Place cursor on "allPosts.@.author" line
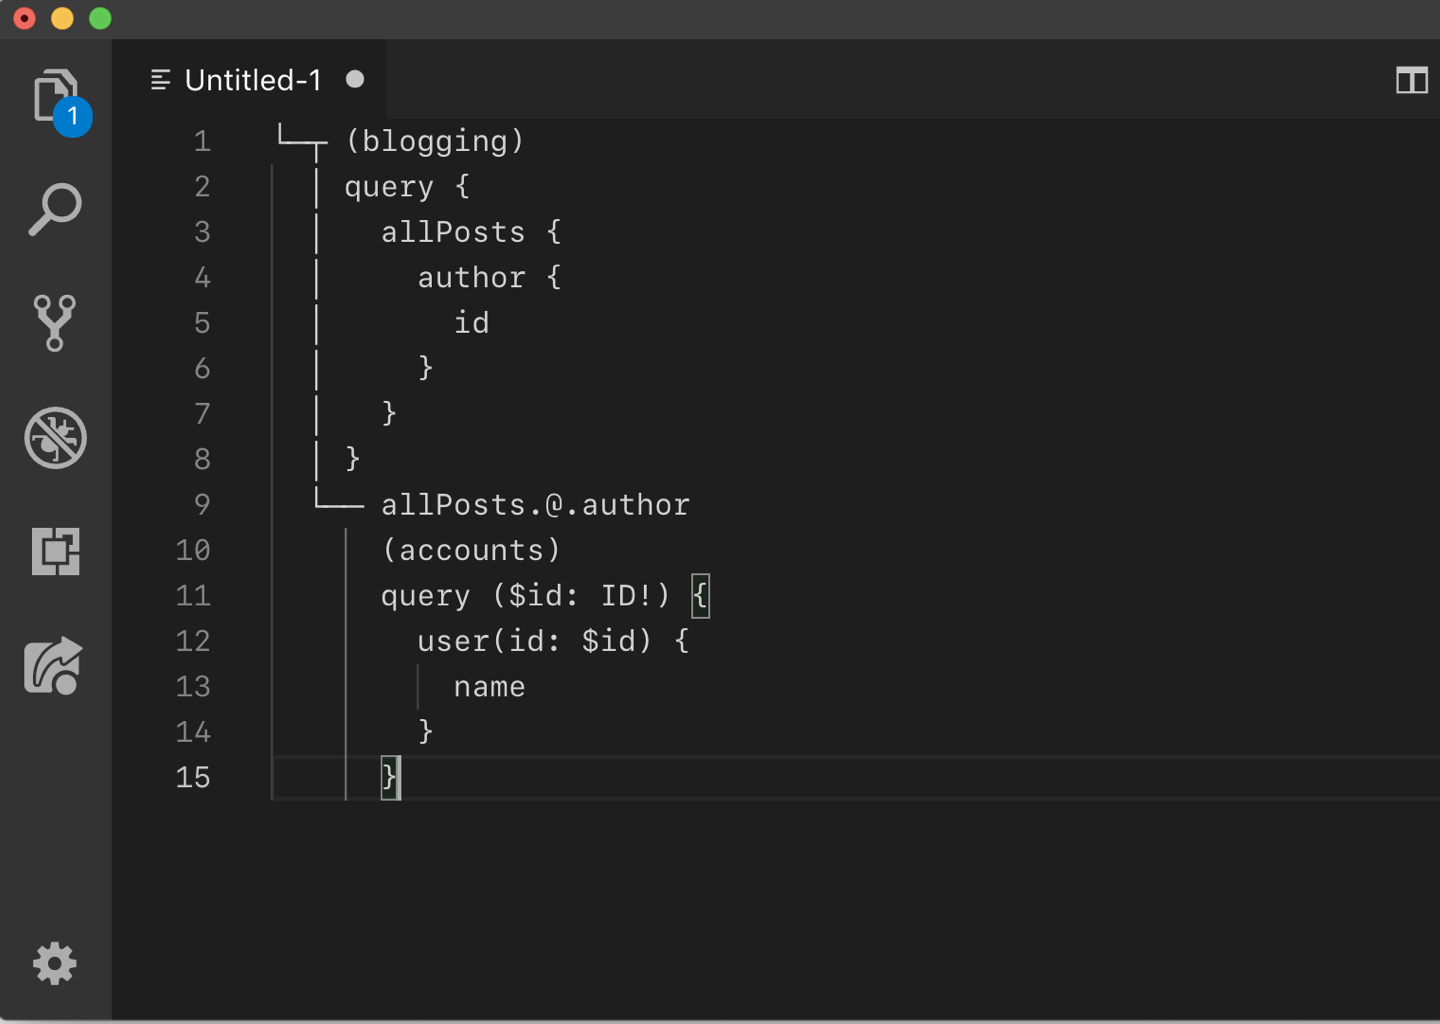The height and width of the screenshot is (1024, 1440). [x=535, y=505]
